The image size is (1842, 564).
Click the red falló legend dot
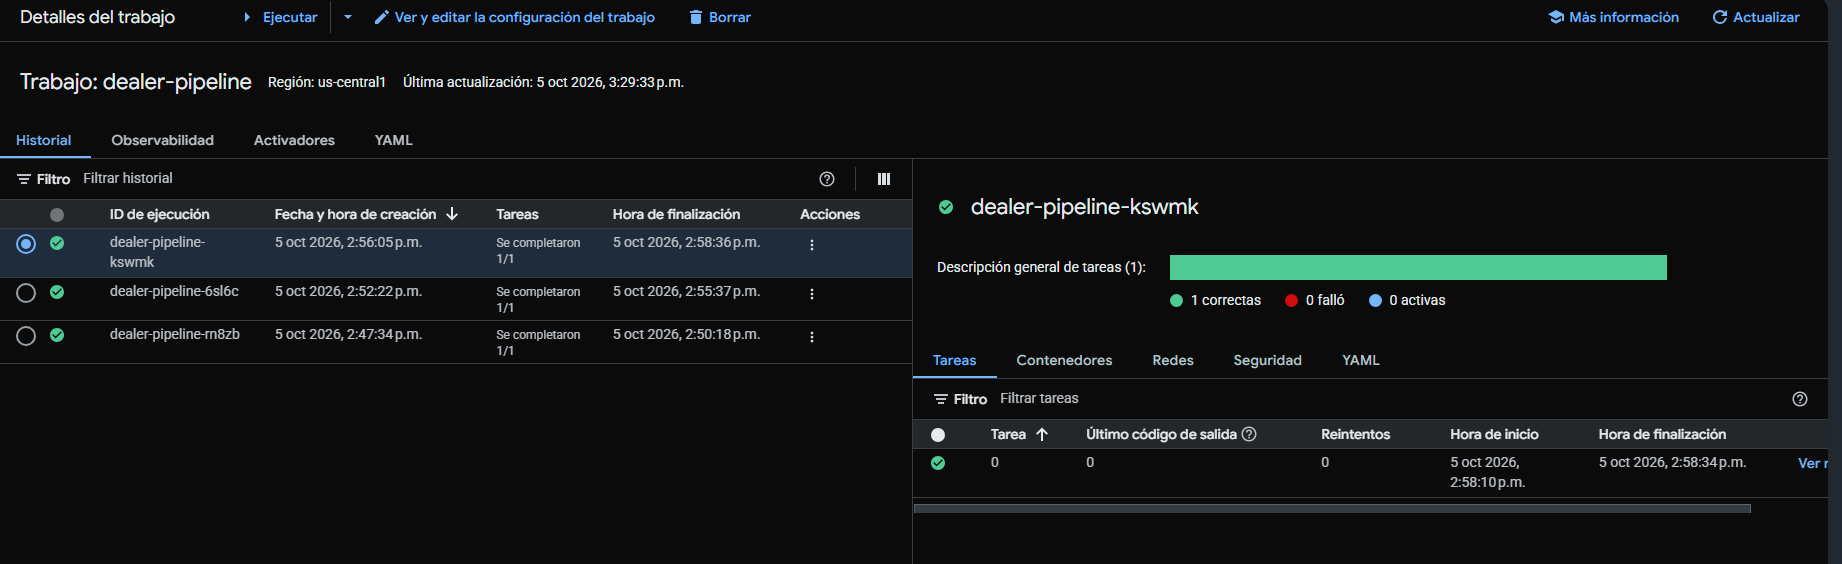1291,300
